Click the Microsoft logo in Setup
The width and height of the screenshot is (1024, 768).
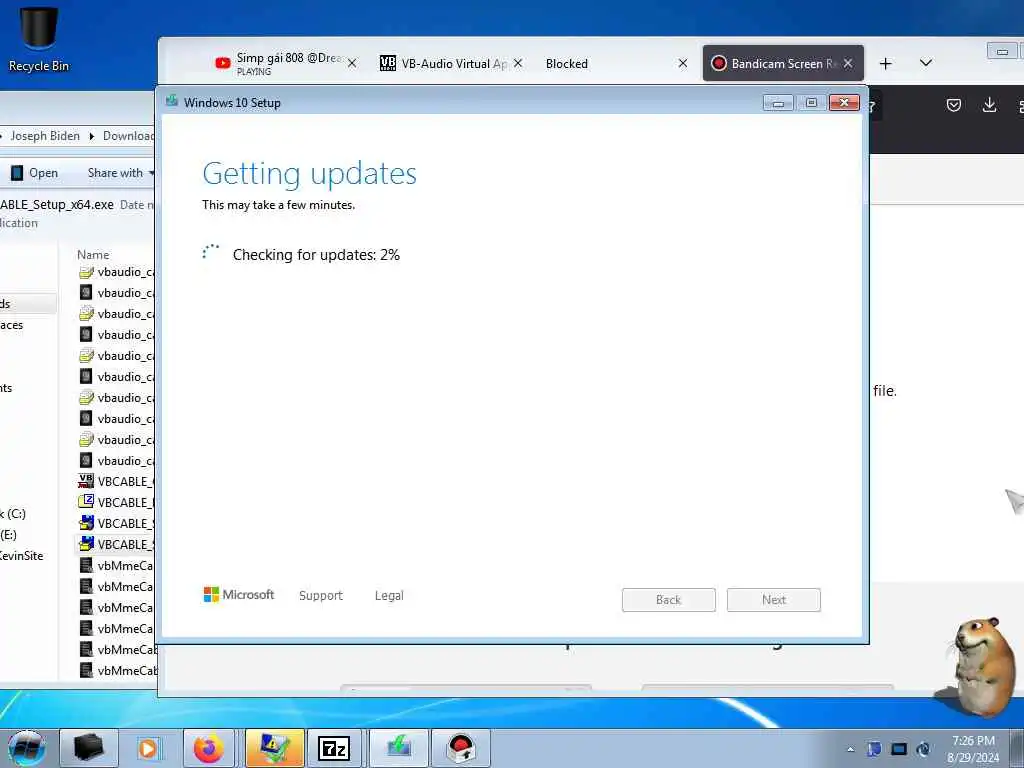click(x=239, y=595)
